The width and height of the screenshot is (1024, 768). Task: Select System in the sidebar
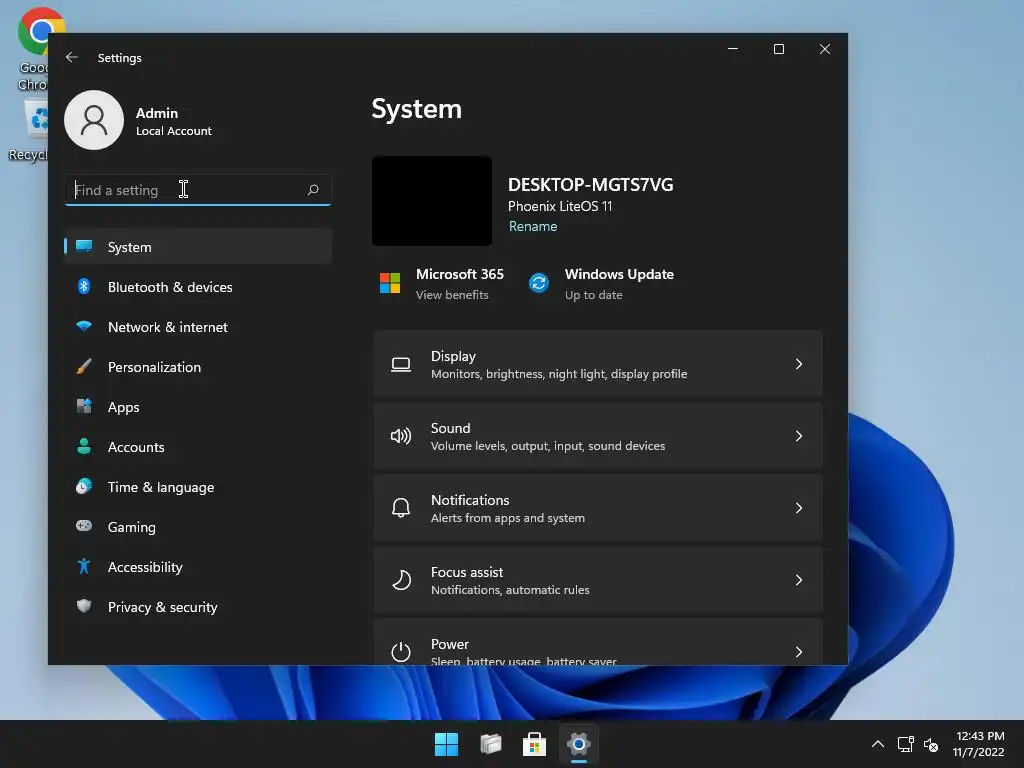[198, 246]
